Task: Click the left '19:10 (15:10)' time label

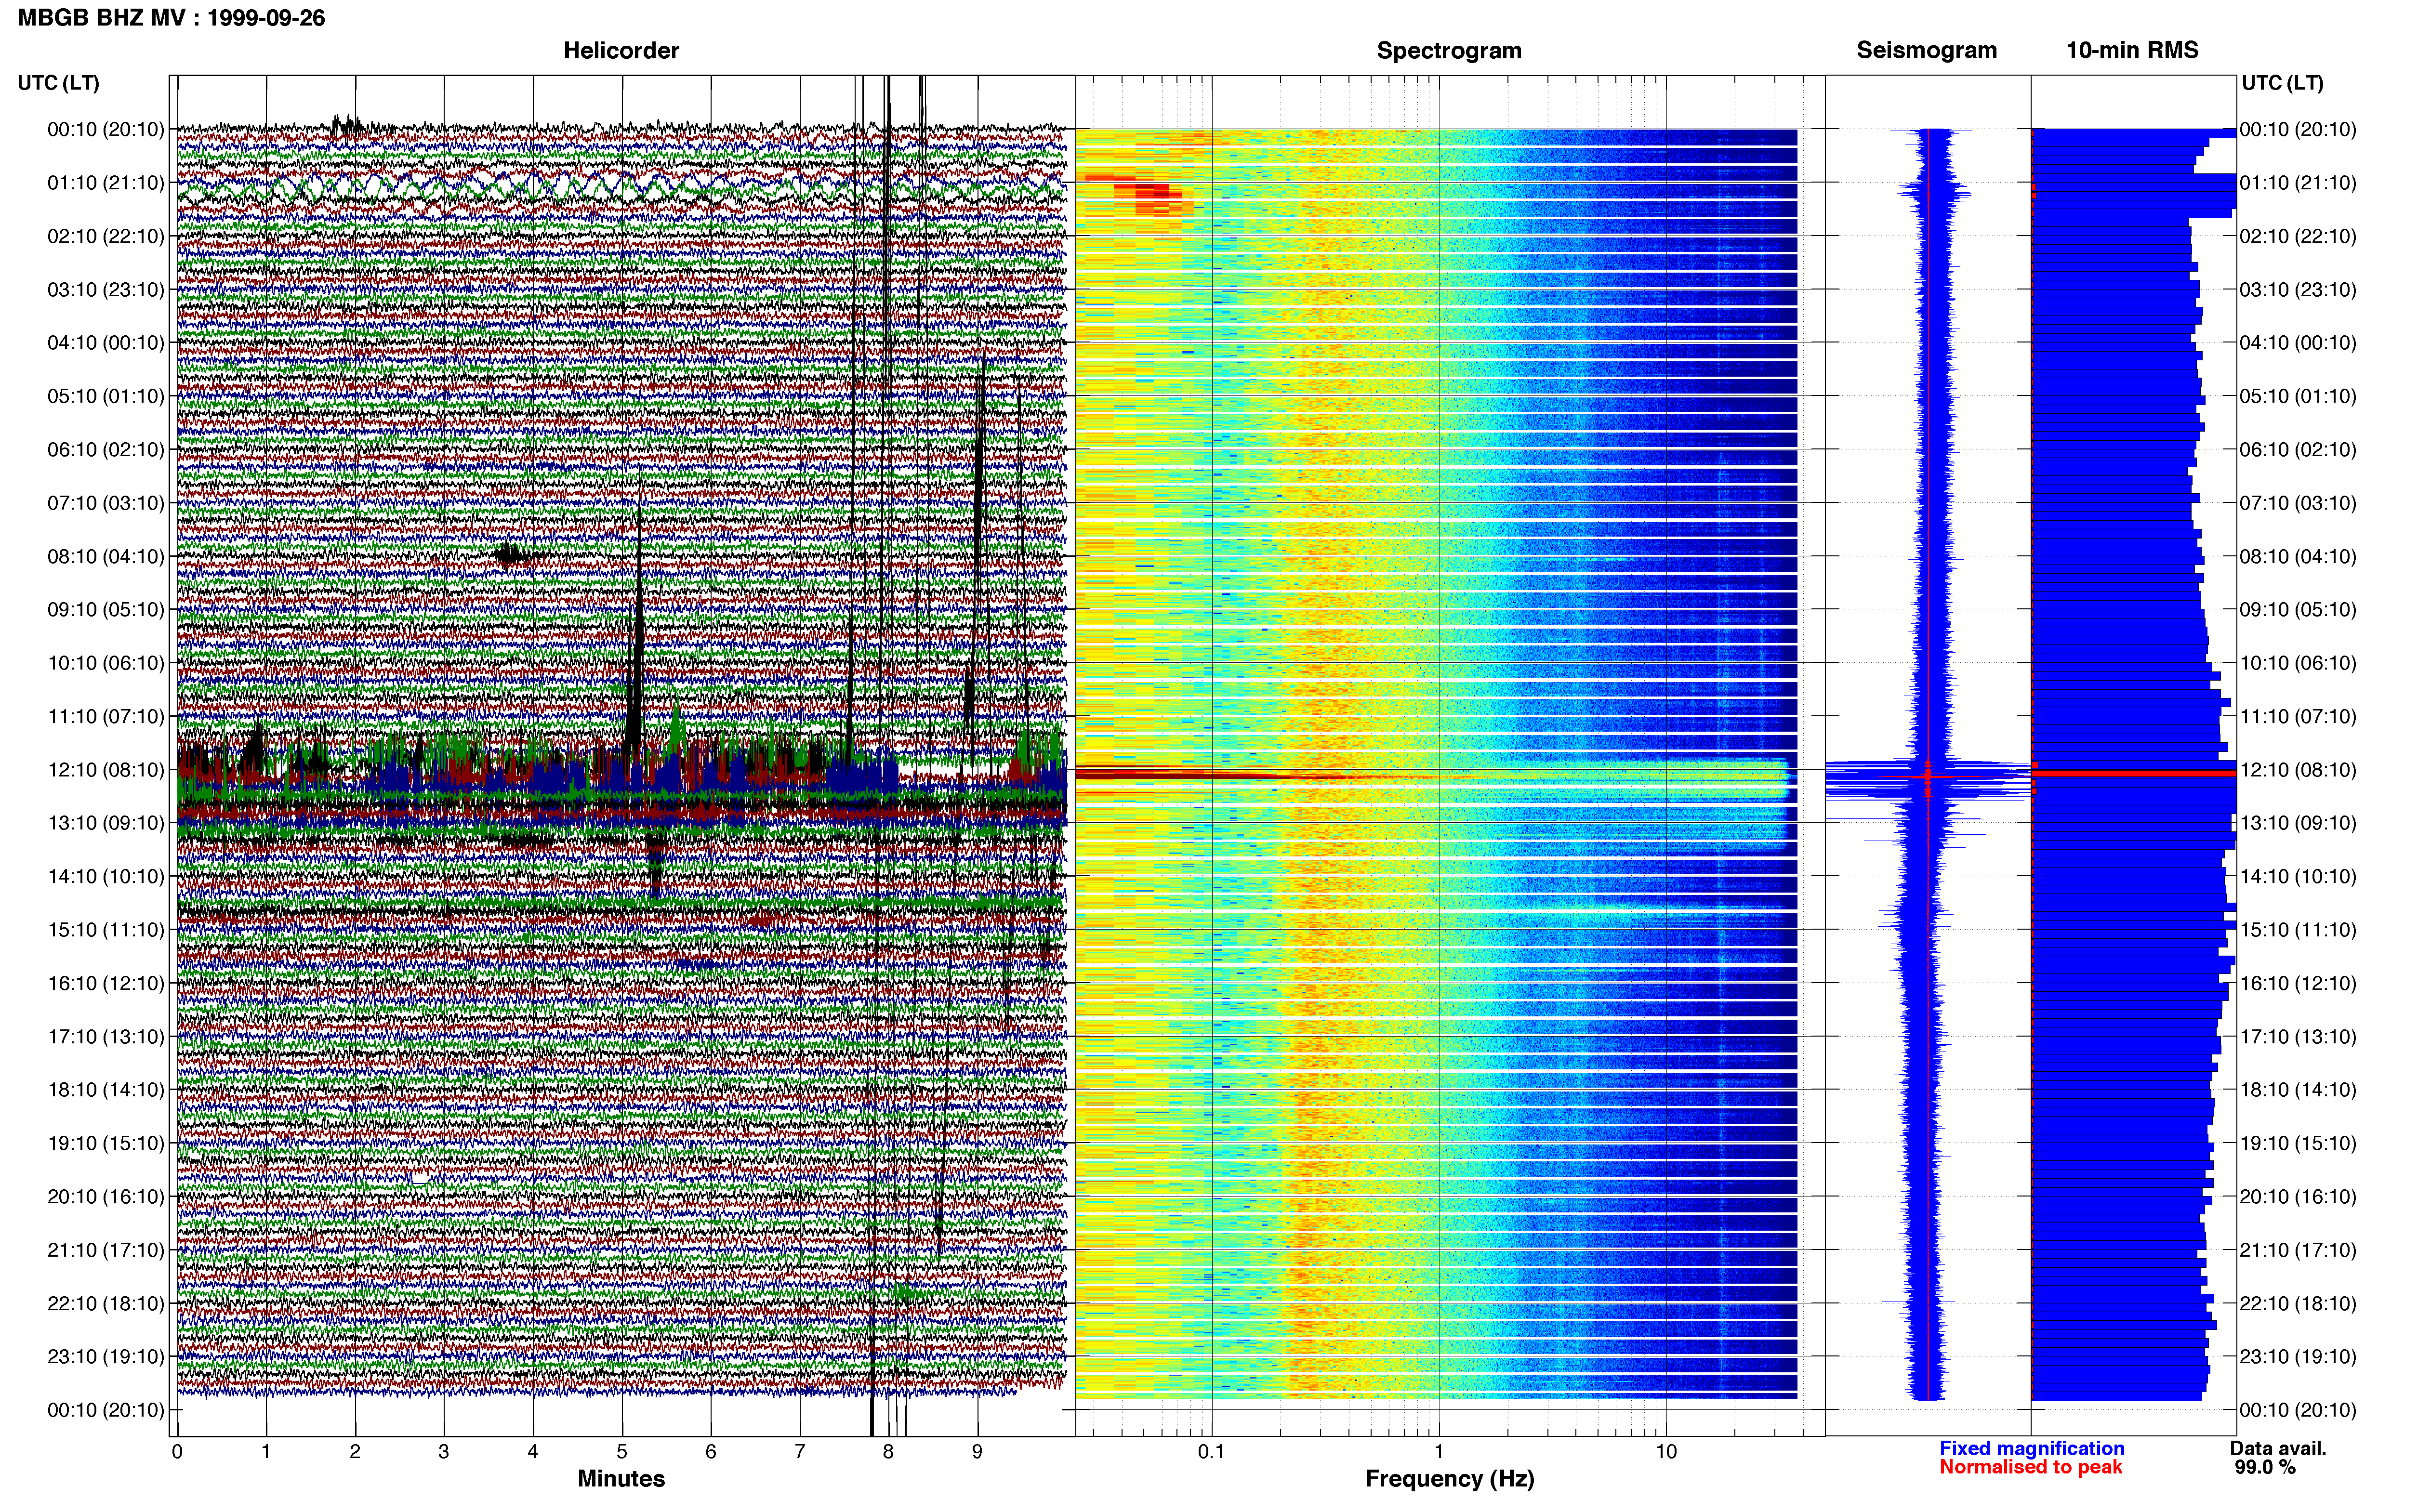Action: coord(106,1142)
